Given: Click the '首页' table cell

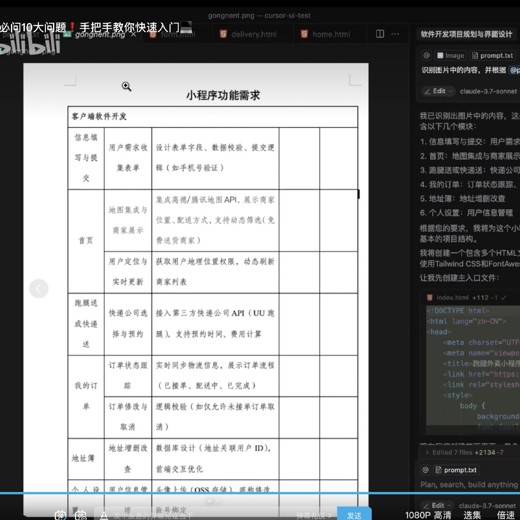Looking at the screenshot, I should point(86,240).
